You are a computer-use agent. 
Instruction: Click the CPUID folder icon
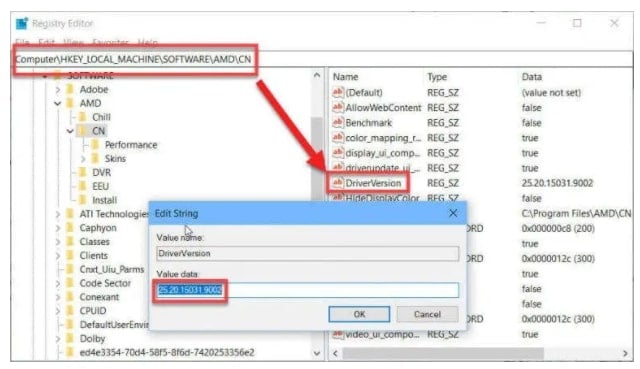[70, 311]
